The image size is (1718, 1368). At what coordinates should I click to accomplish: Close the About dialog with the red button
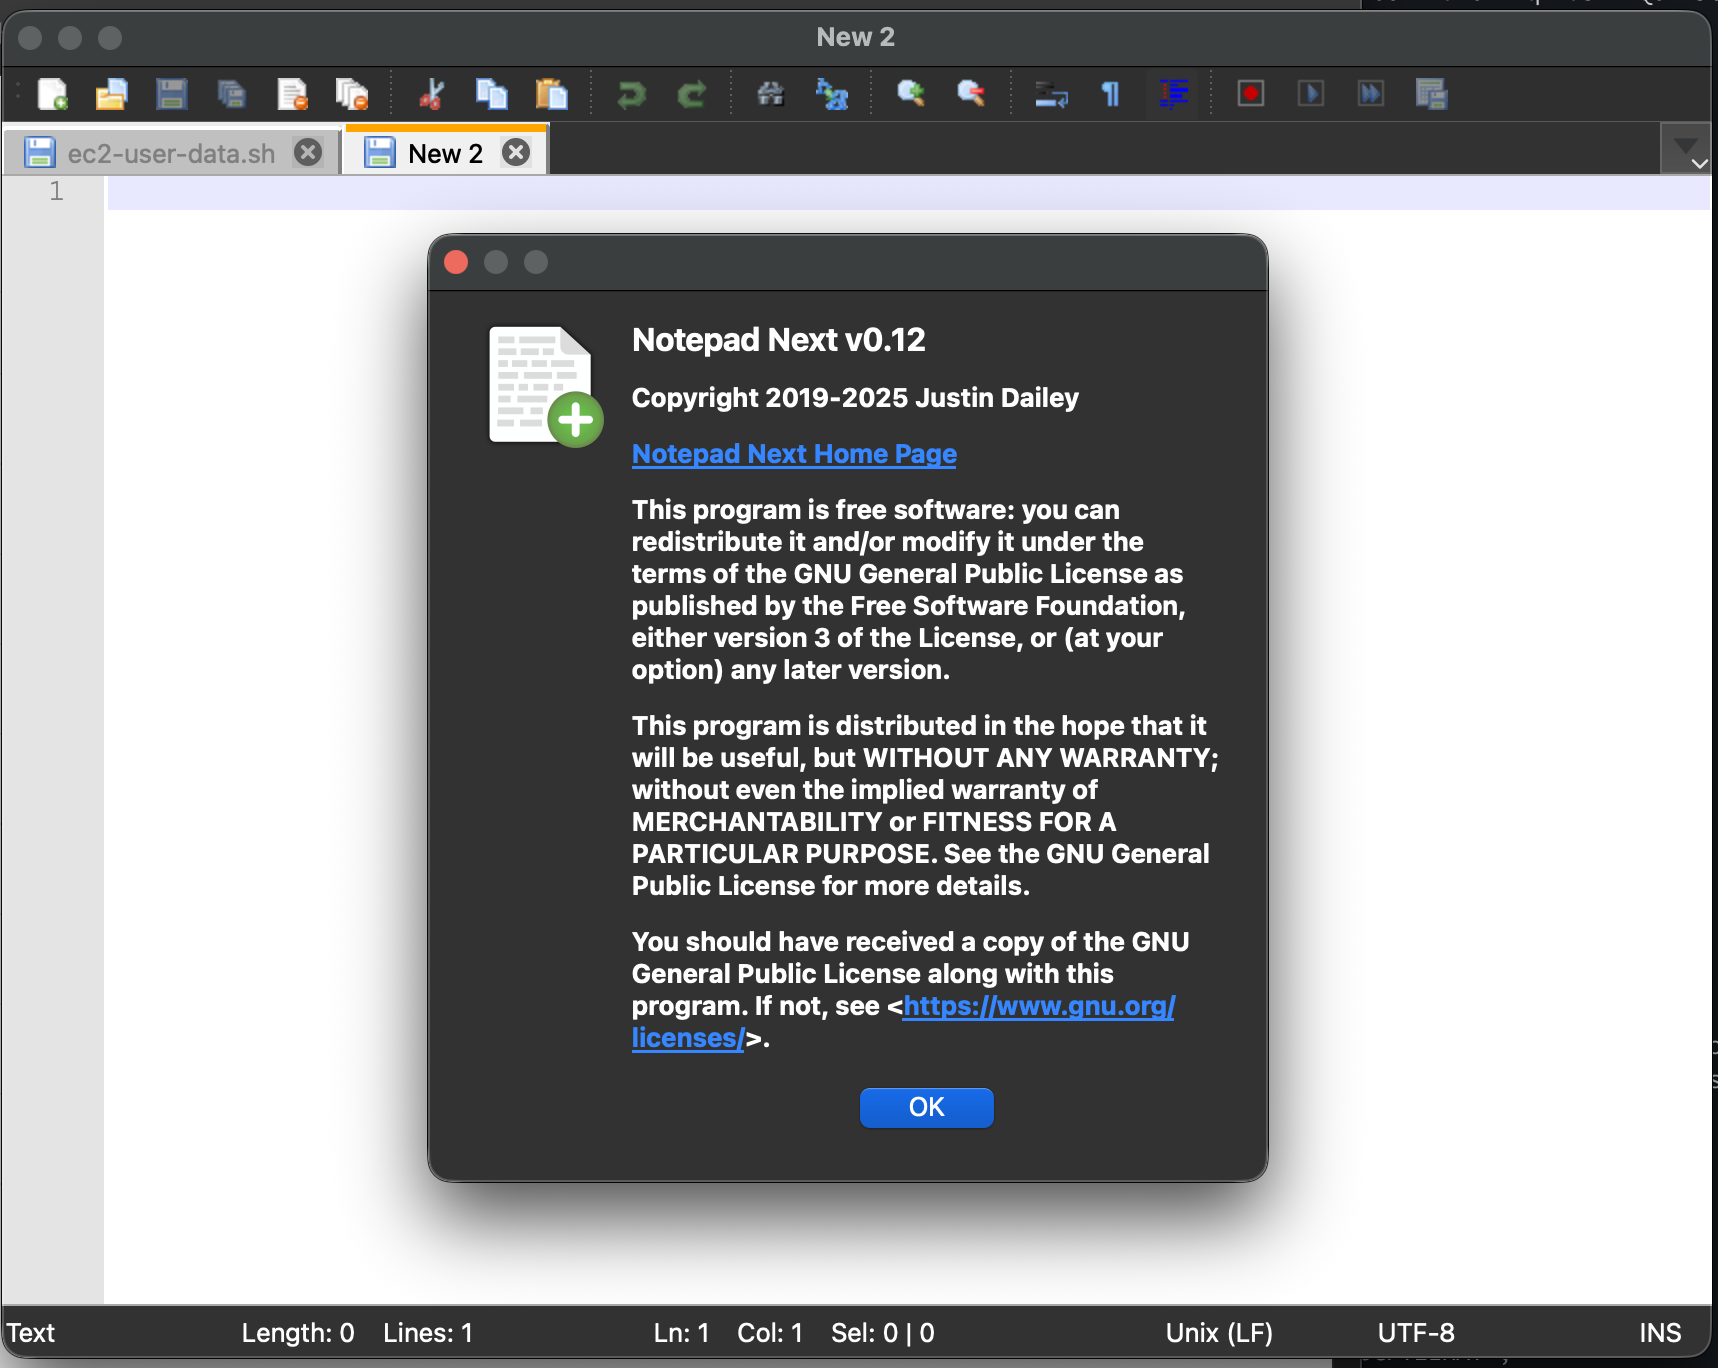[456, 262]
